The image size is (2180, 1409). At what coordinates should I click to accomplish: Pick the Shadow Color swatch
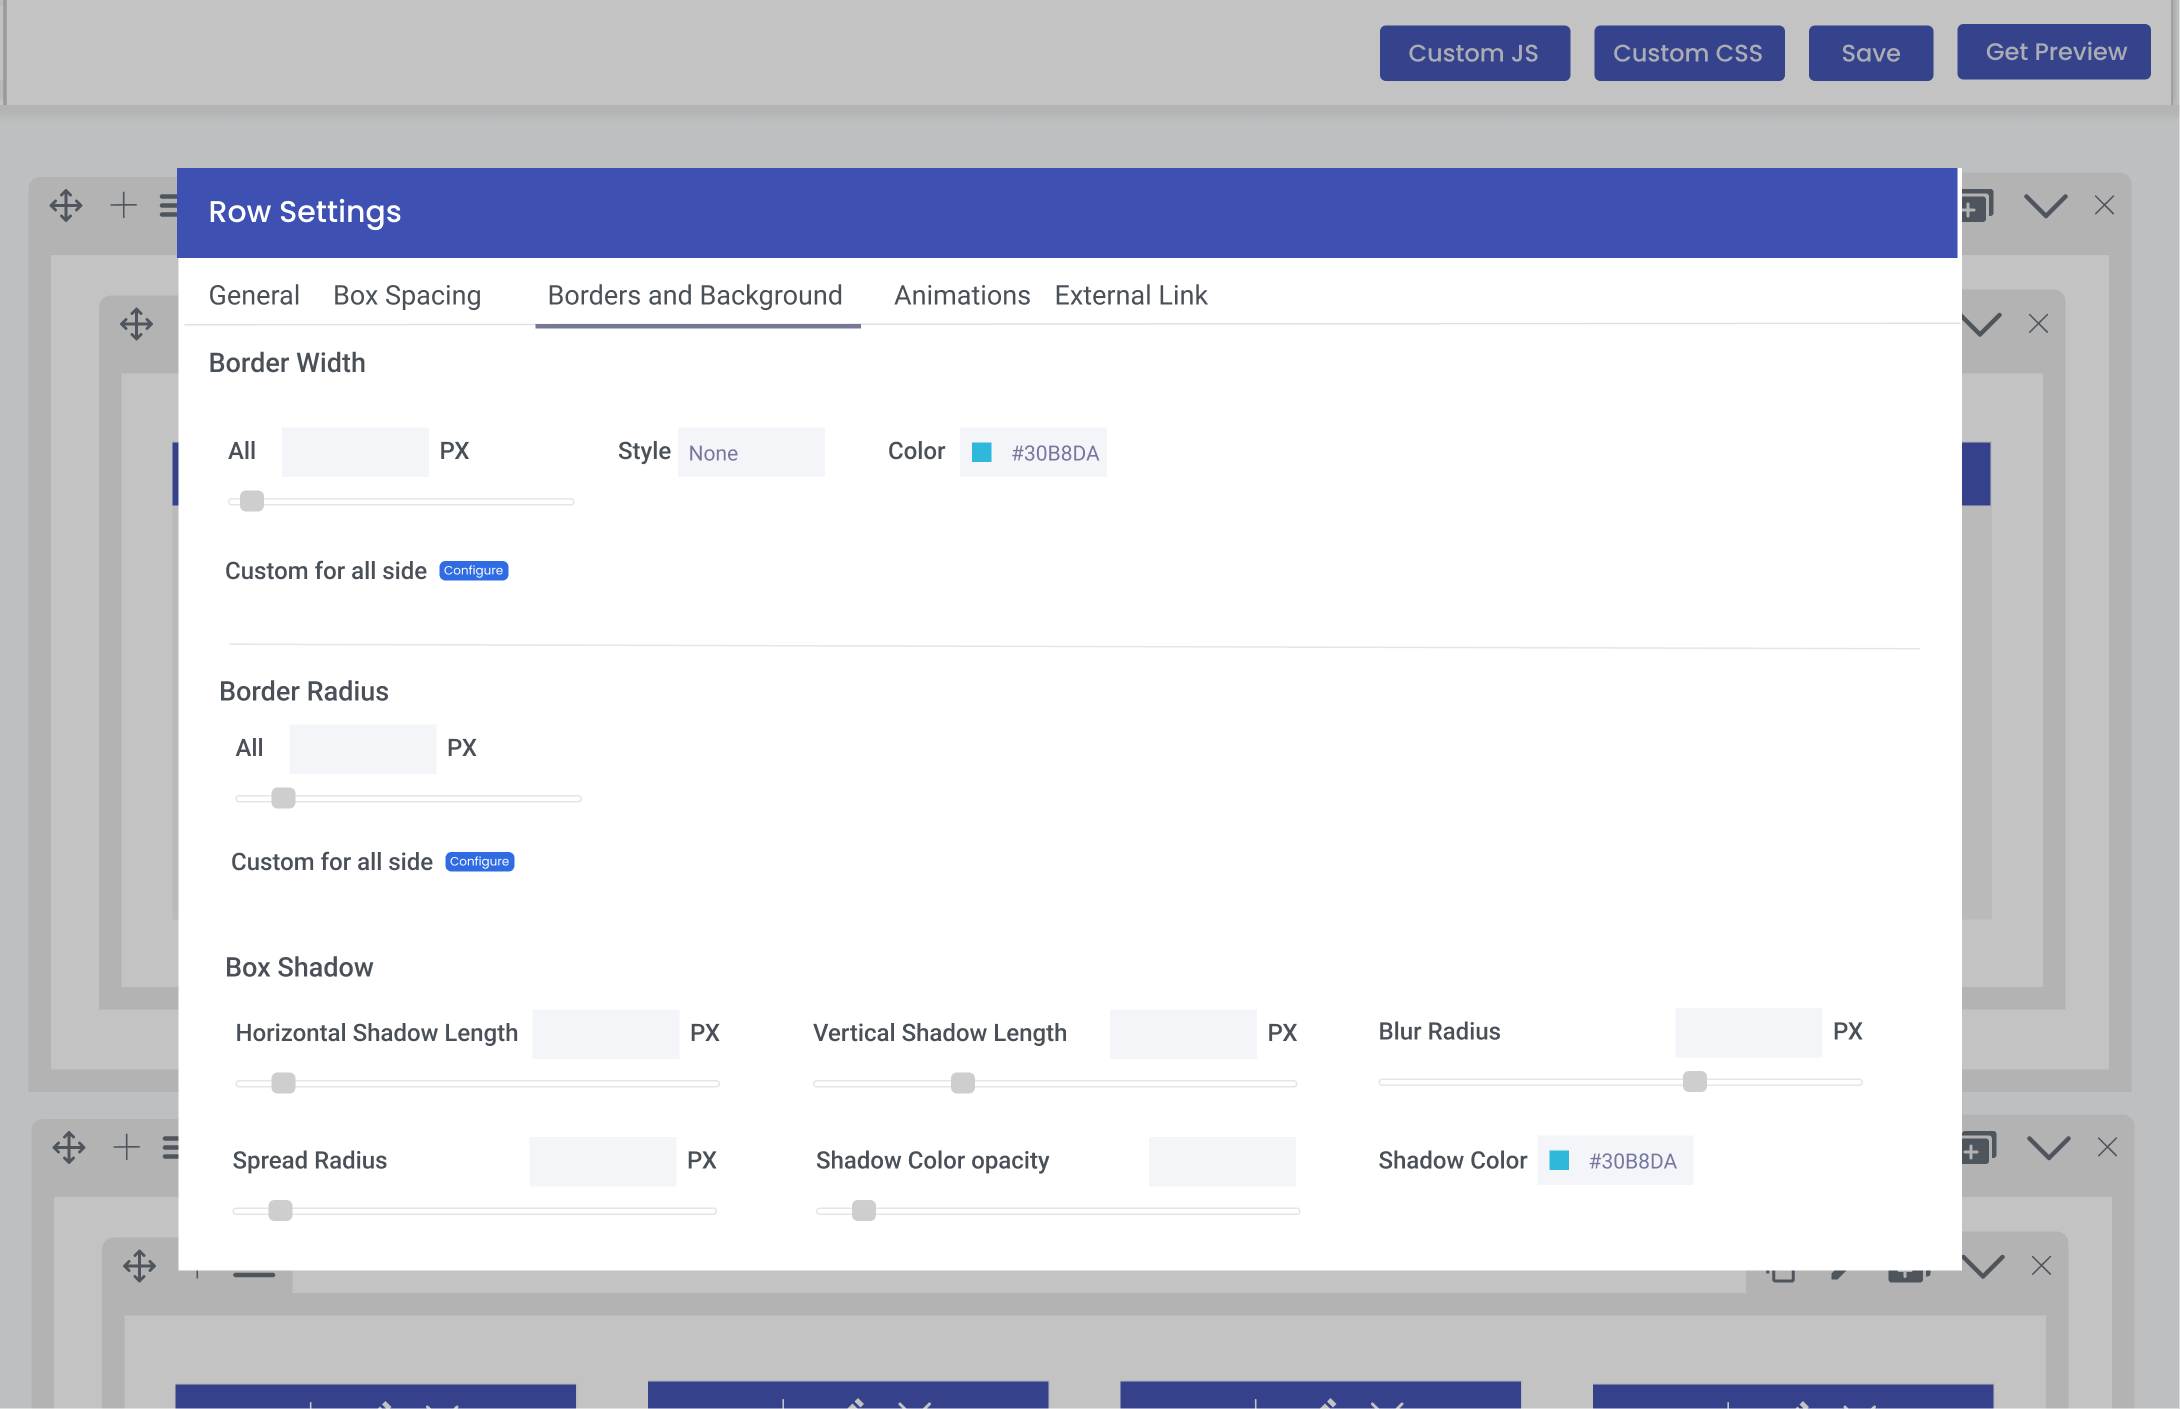[1559, 1160]
